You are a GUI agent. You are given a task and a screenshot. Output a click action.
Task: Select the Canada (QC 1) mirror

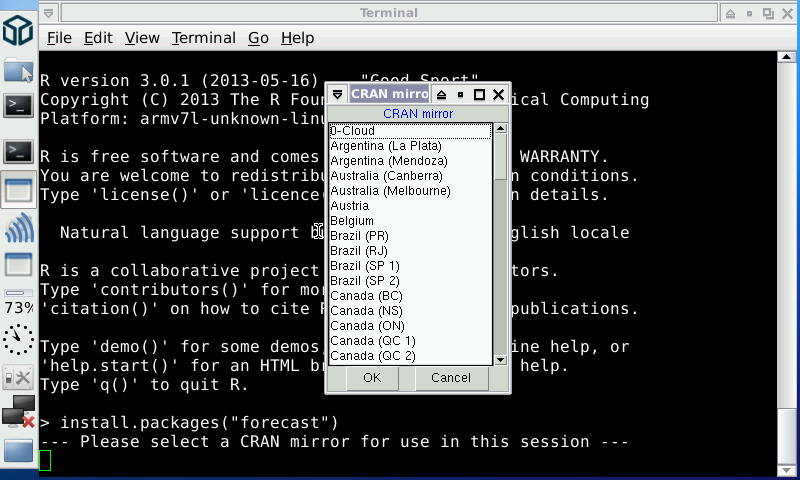click(x=410, y=341)
